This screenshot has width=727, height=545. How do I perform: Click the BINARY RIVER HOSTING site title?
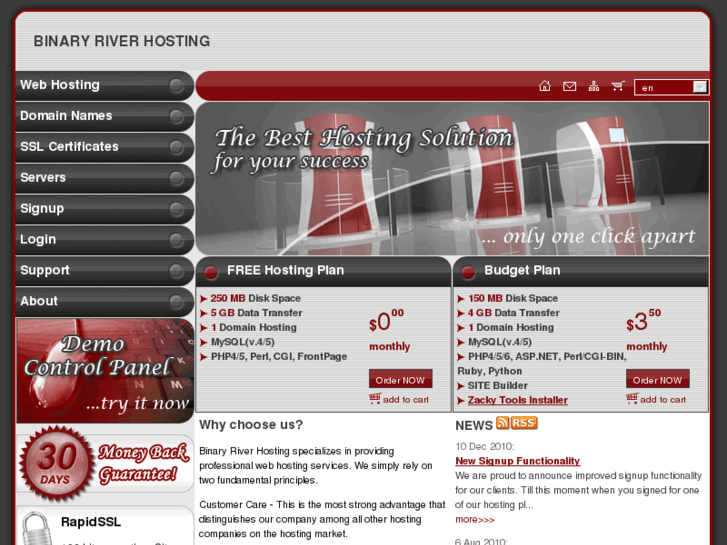[121, 41]
